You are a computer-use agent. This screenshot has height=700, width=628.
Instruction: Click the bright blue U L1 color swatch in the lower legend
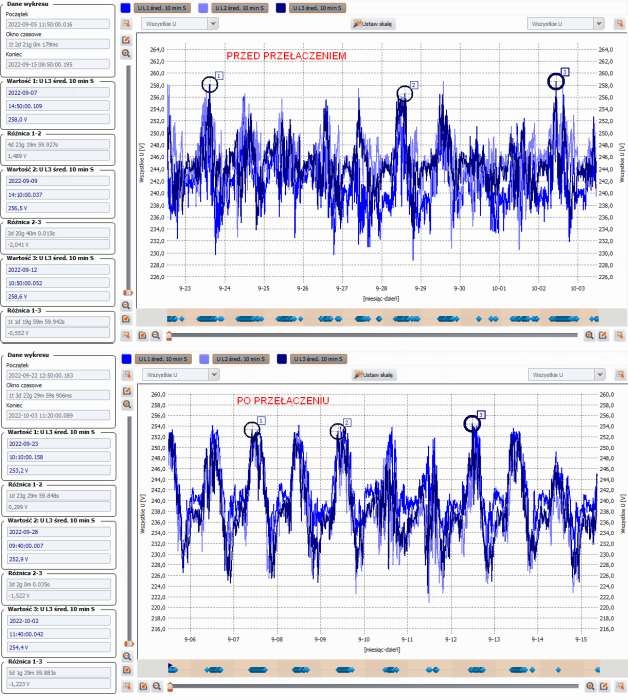(126, 359)
